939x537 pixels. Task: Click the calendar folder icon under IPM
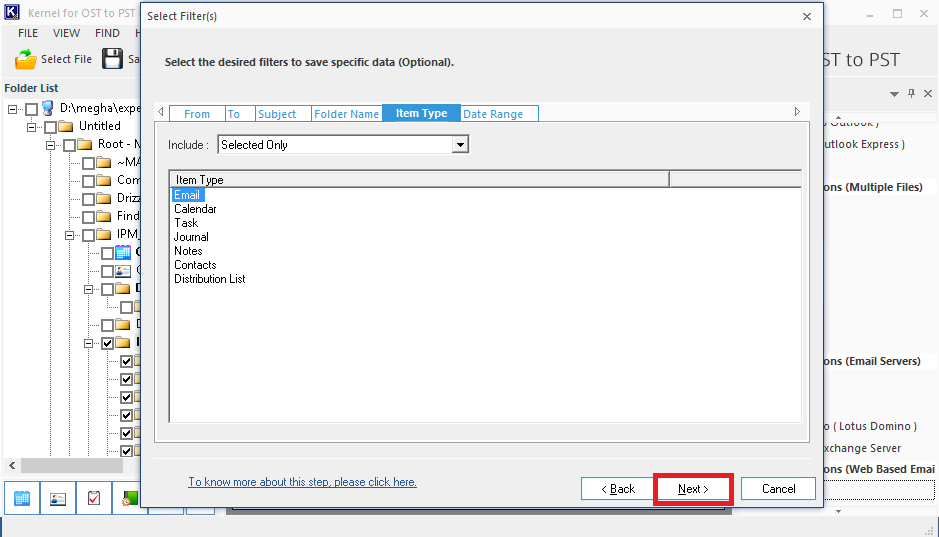(x=123, y=252)
